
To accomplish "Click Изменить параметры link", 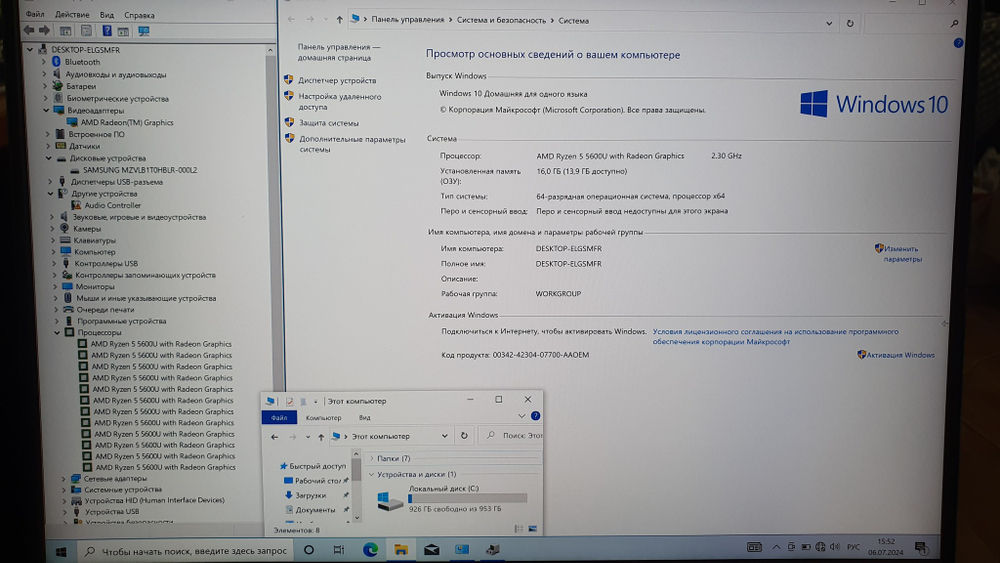I will click(902, 254).
